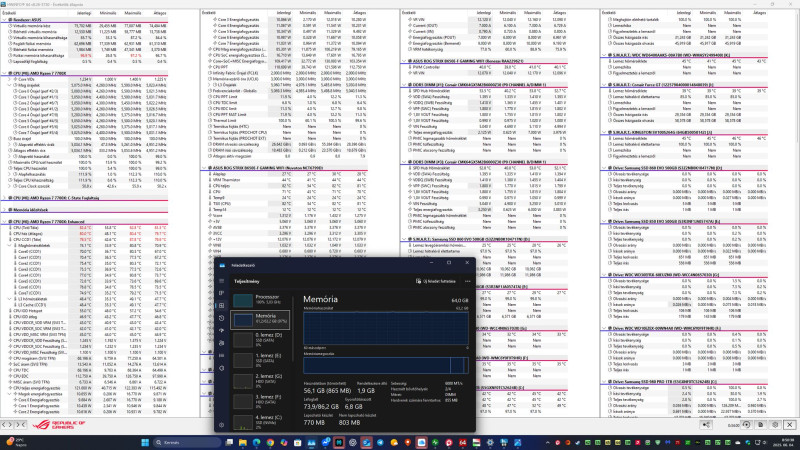The image size is (800, 450).
Task: Collapse CPU Enhanced sensor group
Action: (4, 222)
